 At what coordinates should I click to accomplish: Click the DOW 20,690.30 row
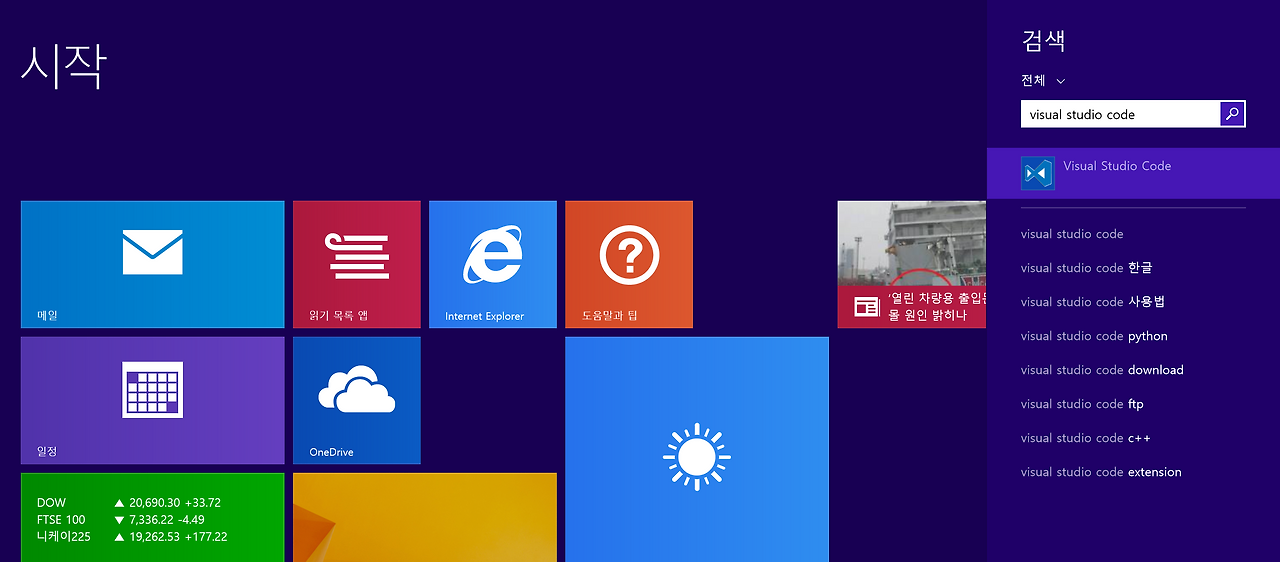coord(129,503)
